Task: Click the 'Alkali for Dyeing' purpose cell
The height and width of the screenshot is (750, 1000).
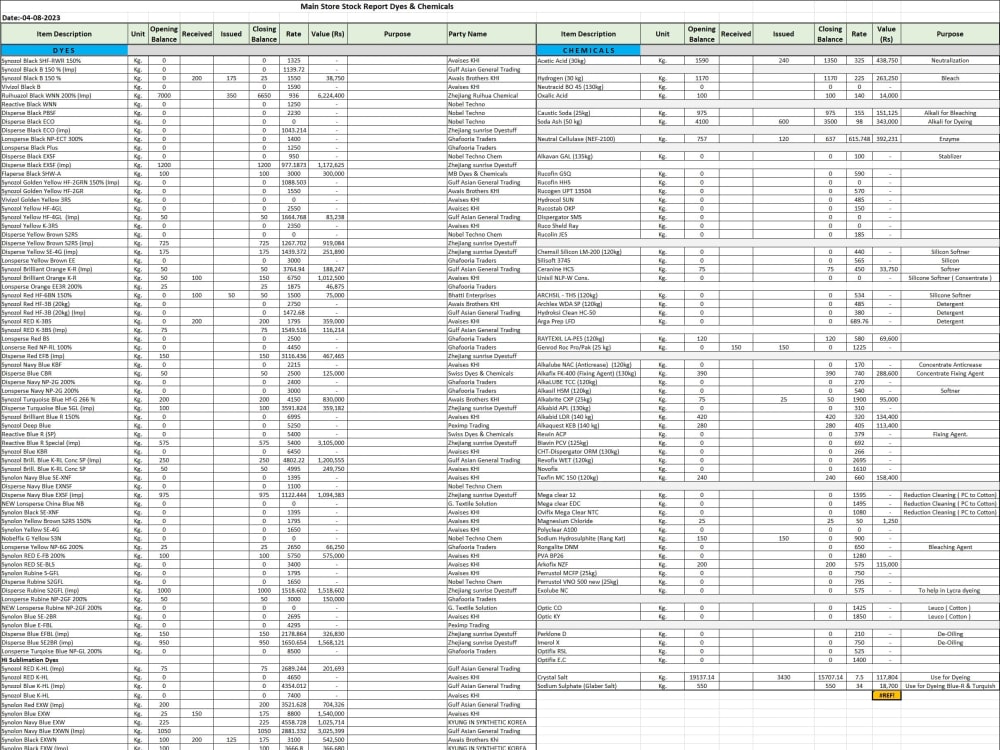Action: (950, 122)
